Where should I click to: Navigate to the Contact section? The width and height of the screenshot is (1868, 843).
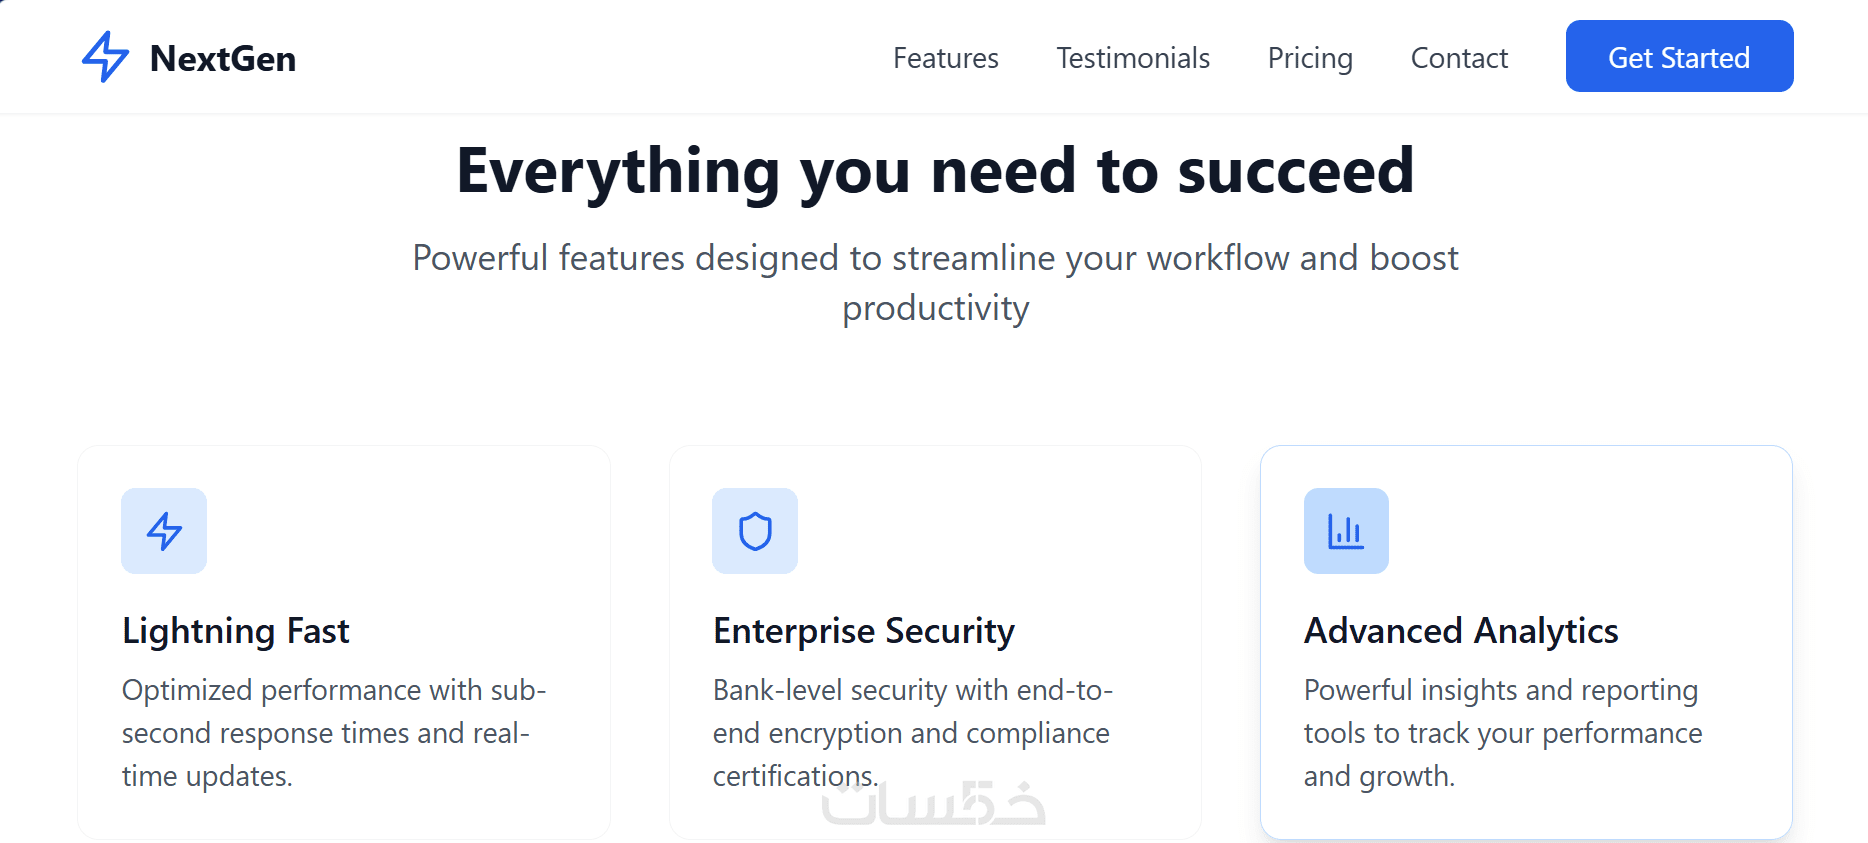[x=1459, y=58]
